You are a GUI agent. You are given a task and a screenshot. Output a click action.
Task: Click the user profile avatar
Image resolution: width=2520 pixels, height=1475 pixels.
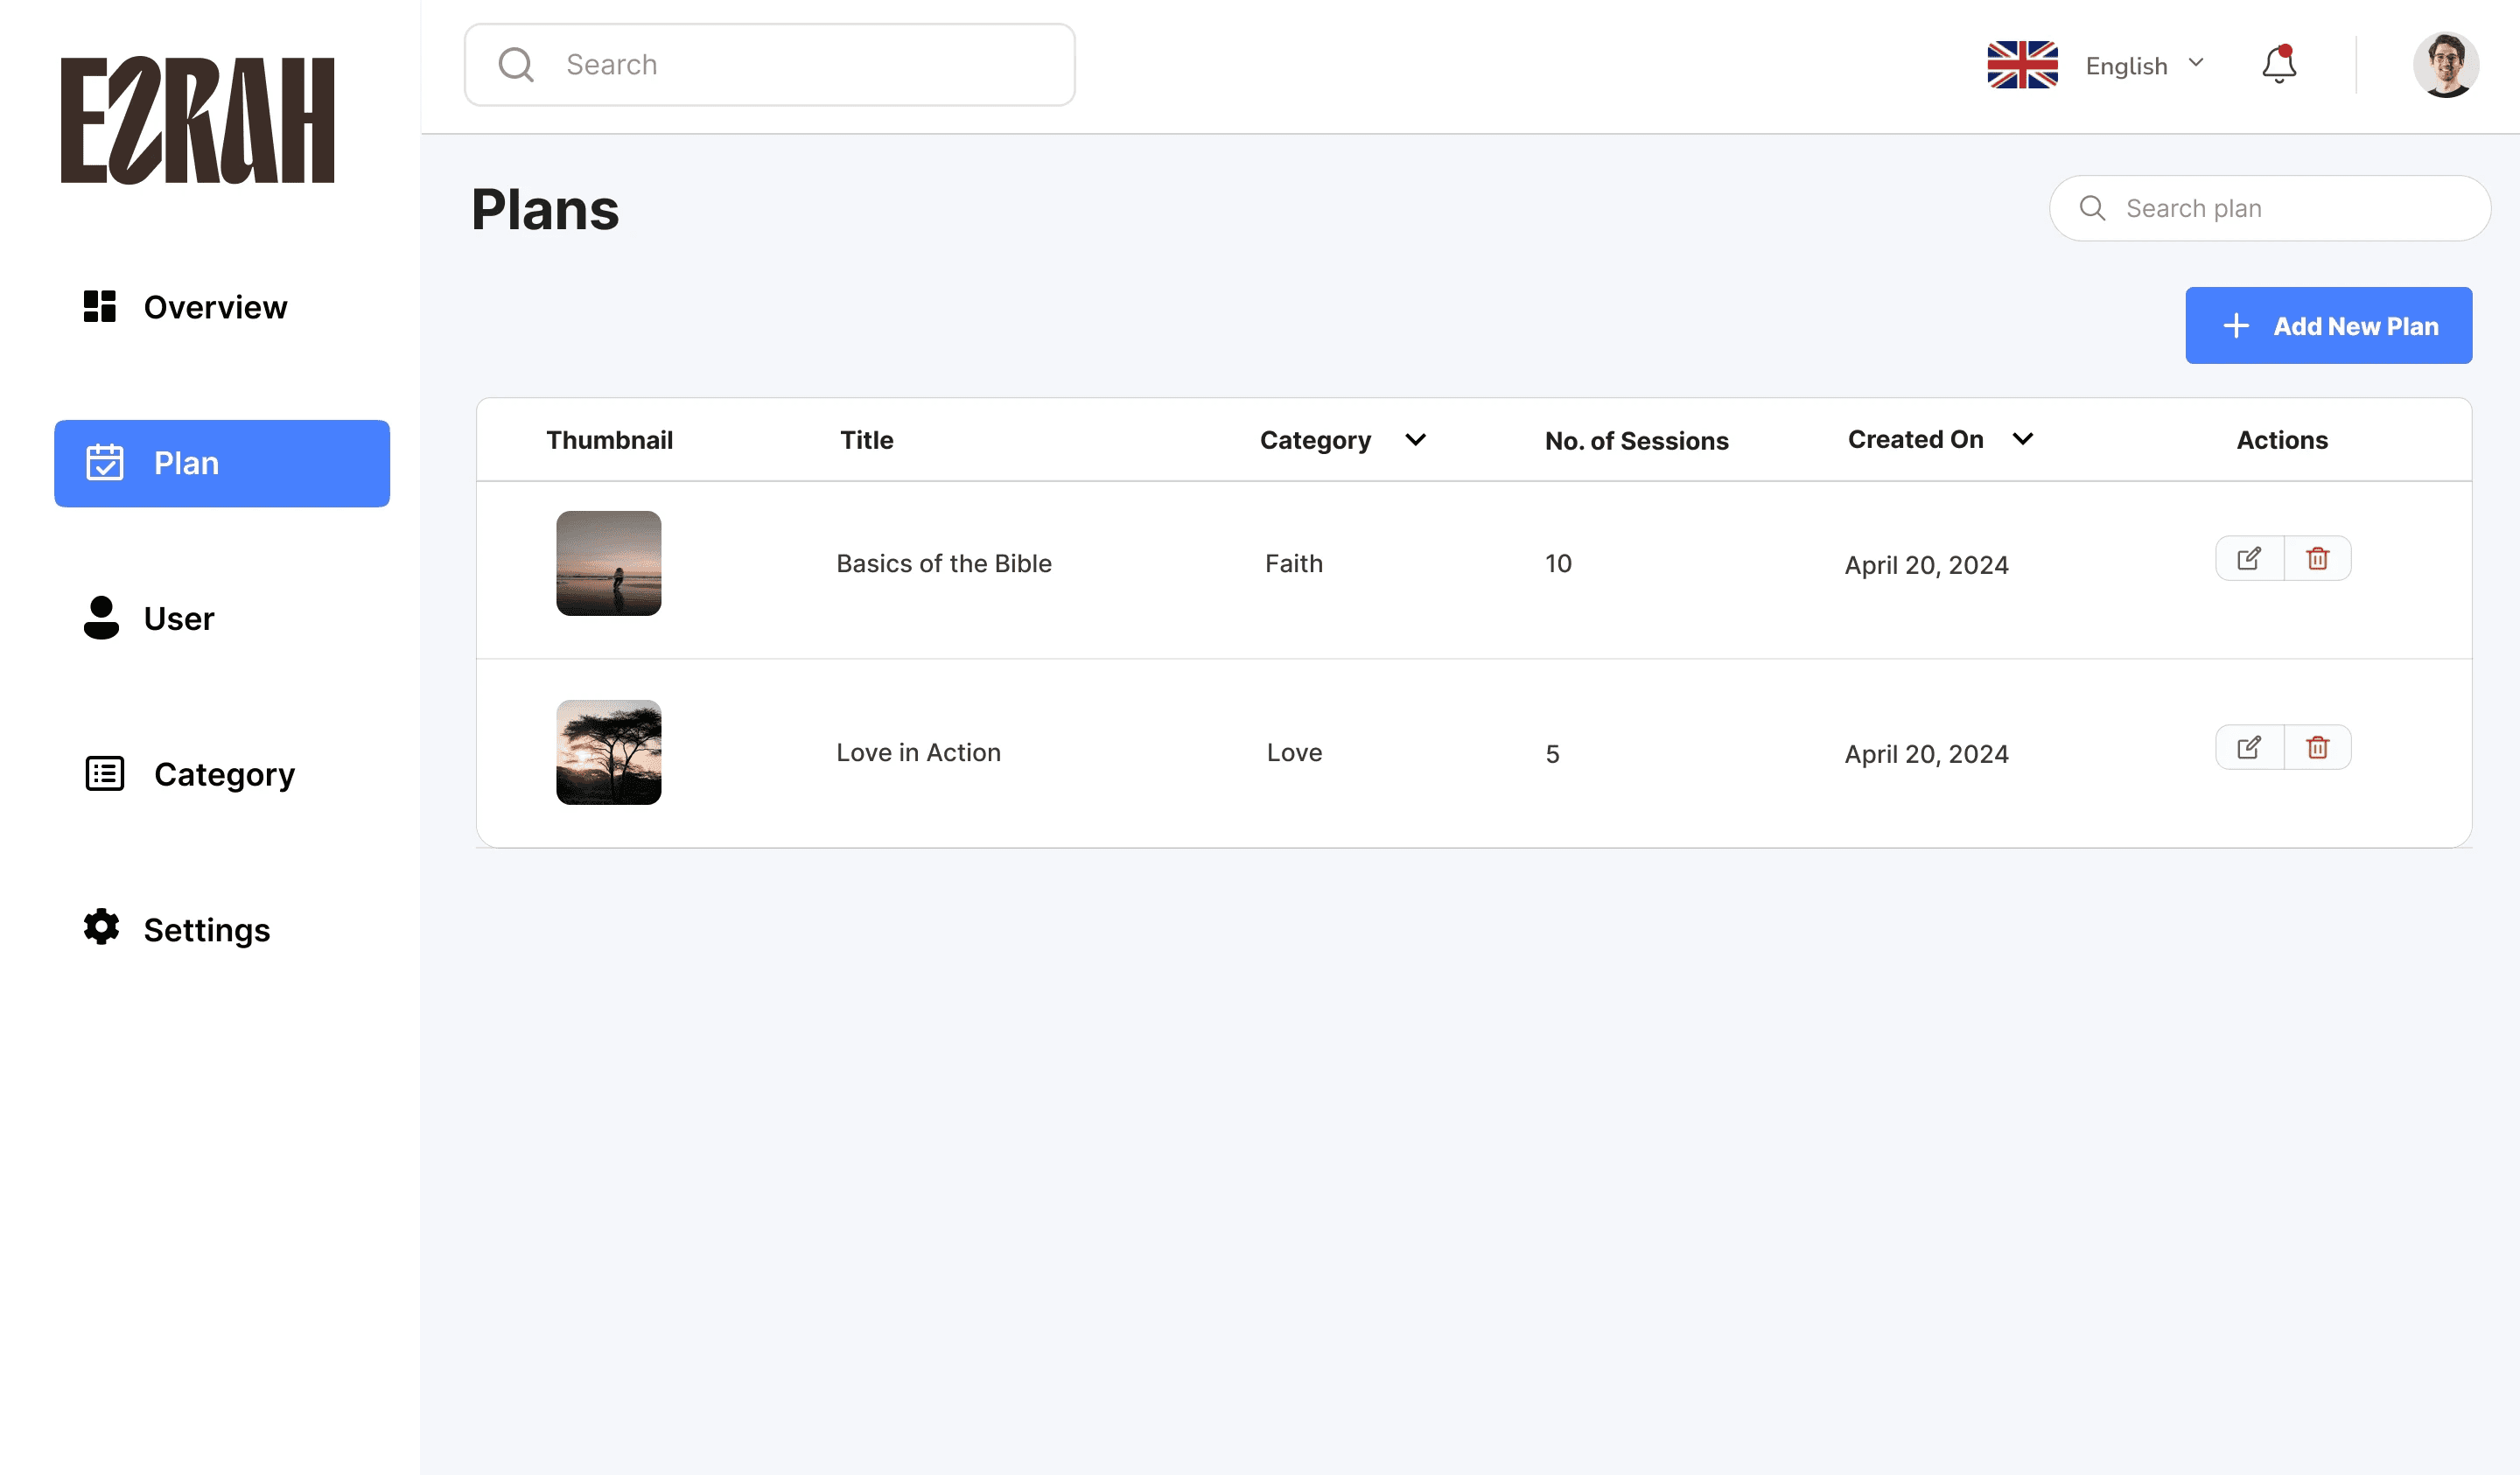(x=2445, y=65)
